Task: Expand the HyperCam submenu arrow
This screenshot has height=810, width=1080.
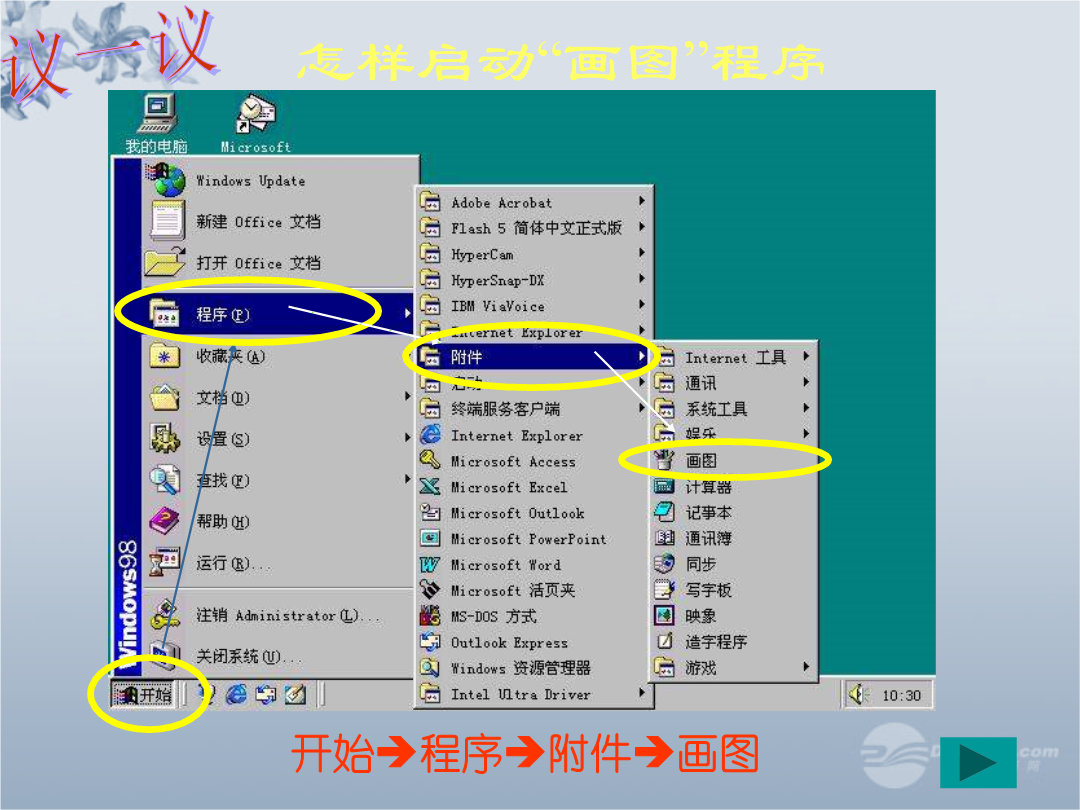Action: coord(641,253)
